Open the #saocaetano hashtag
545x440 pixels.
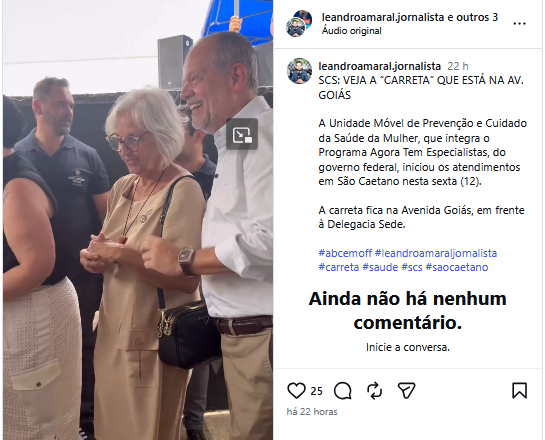coord(457,267)
